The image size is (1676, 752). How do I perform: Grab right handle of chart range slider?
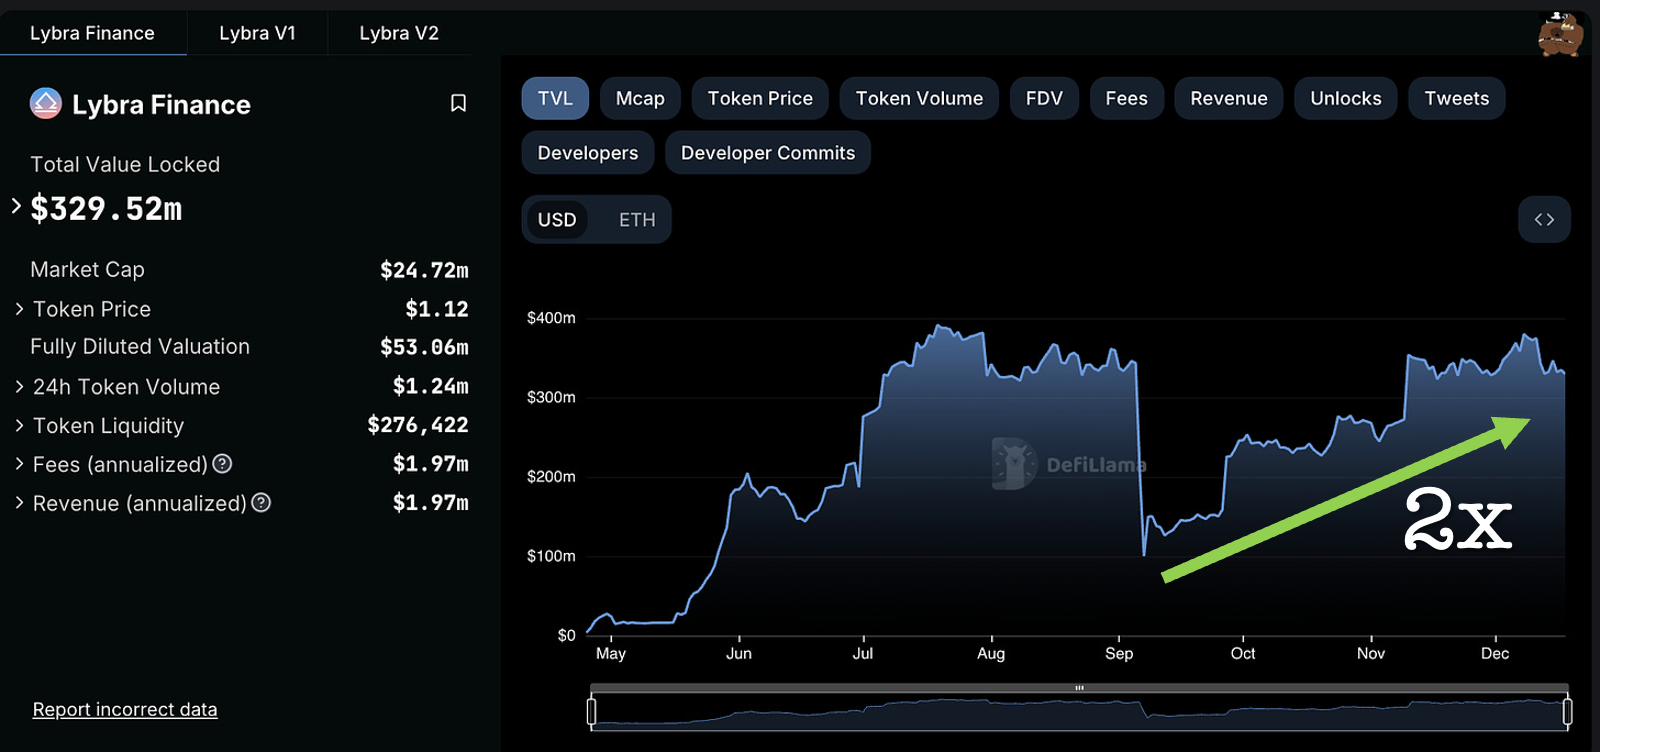[x=1567, y=711]
